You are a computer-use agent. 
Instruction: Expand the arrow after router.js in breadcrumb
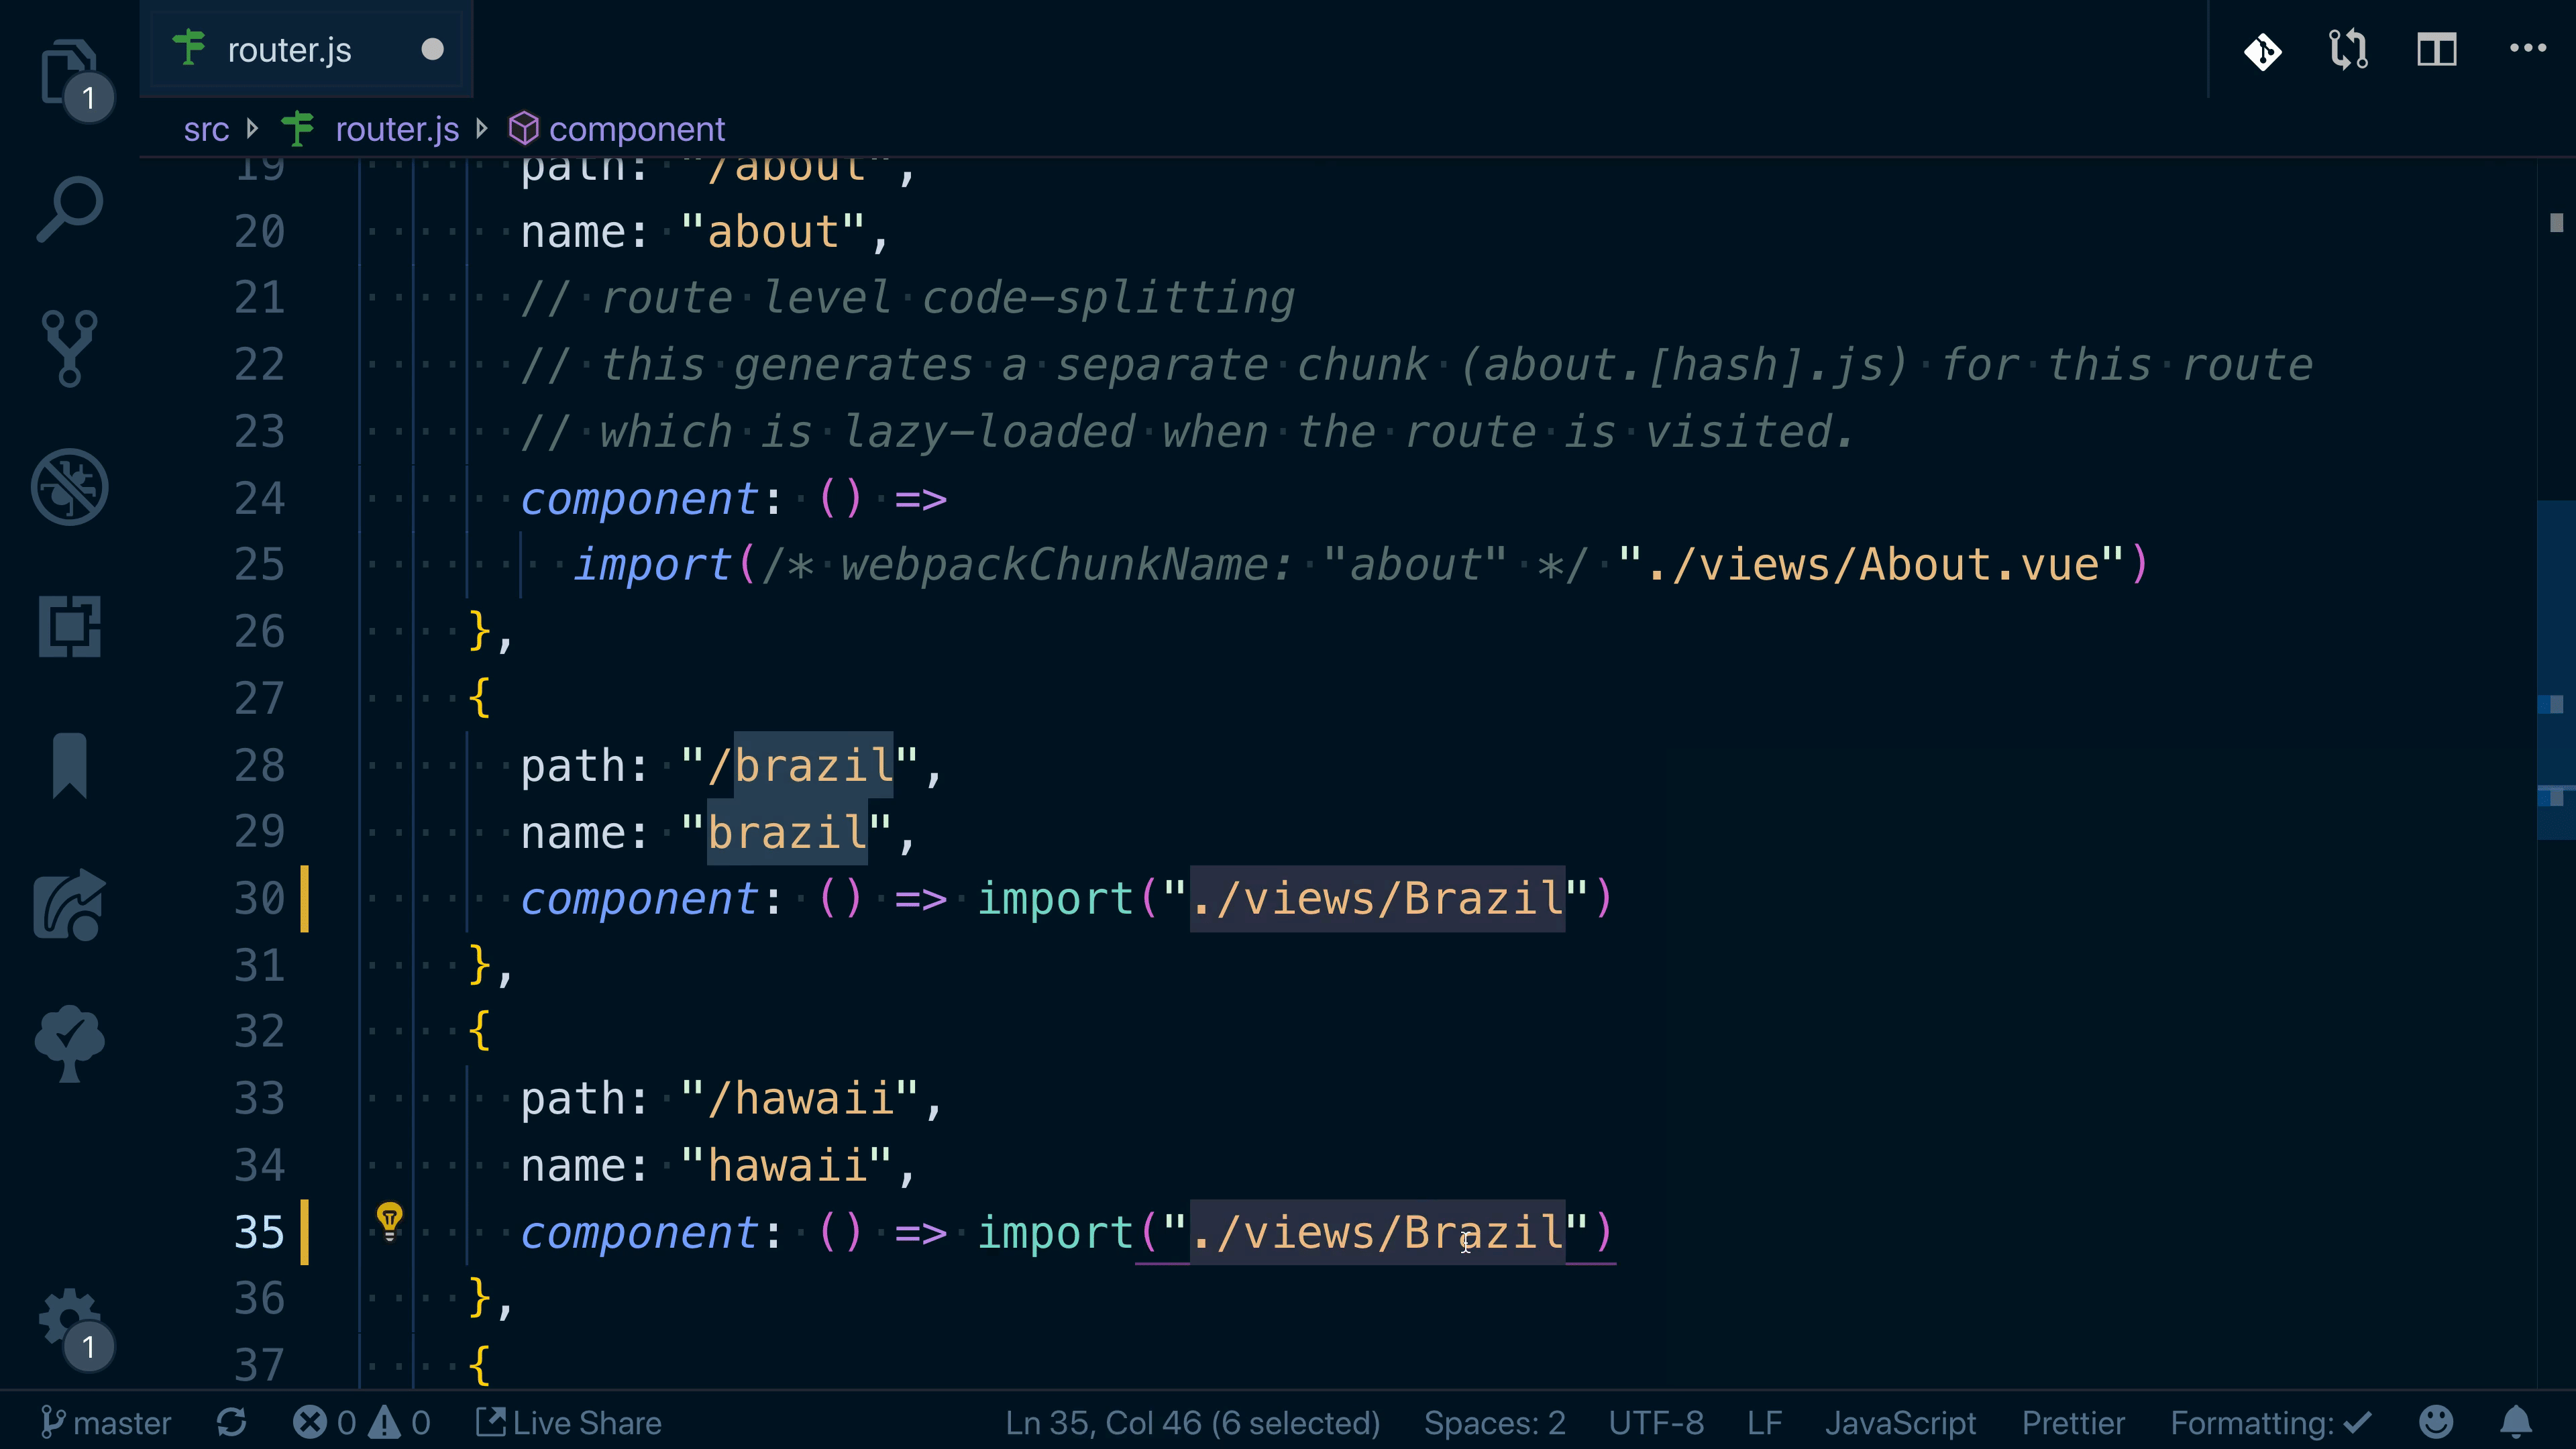coord(482,128)
